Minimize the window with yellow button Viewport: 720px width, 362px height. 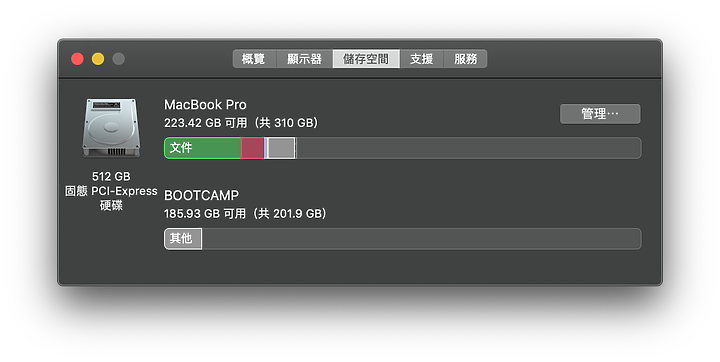pos(98,59)
